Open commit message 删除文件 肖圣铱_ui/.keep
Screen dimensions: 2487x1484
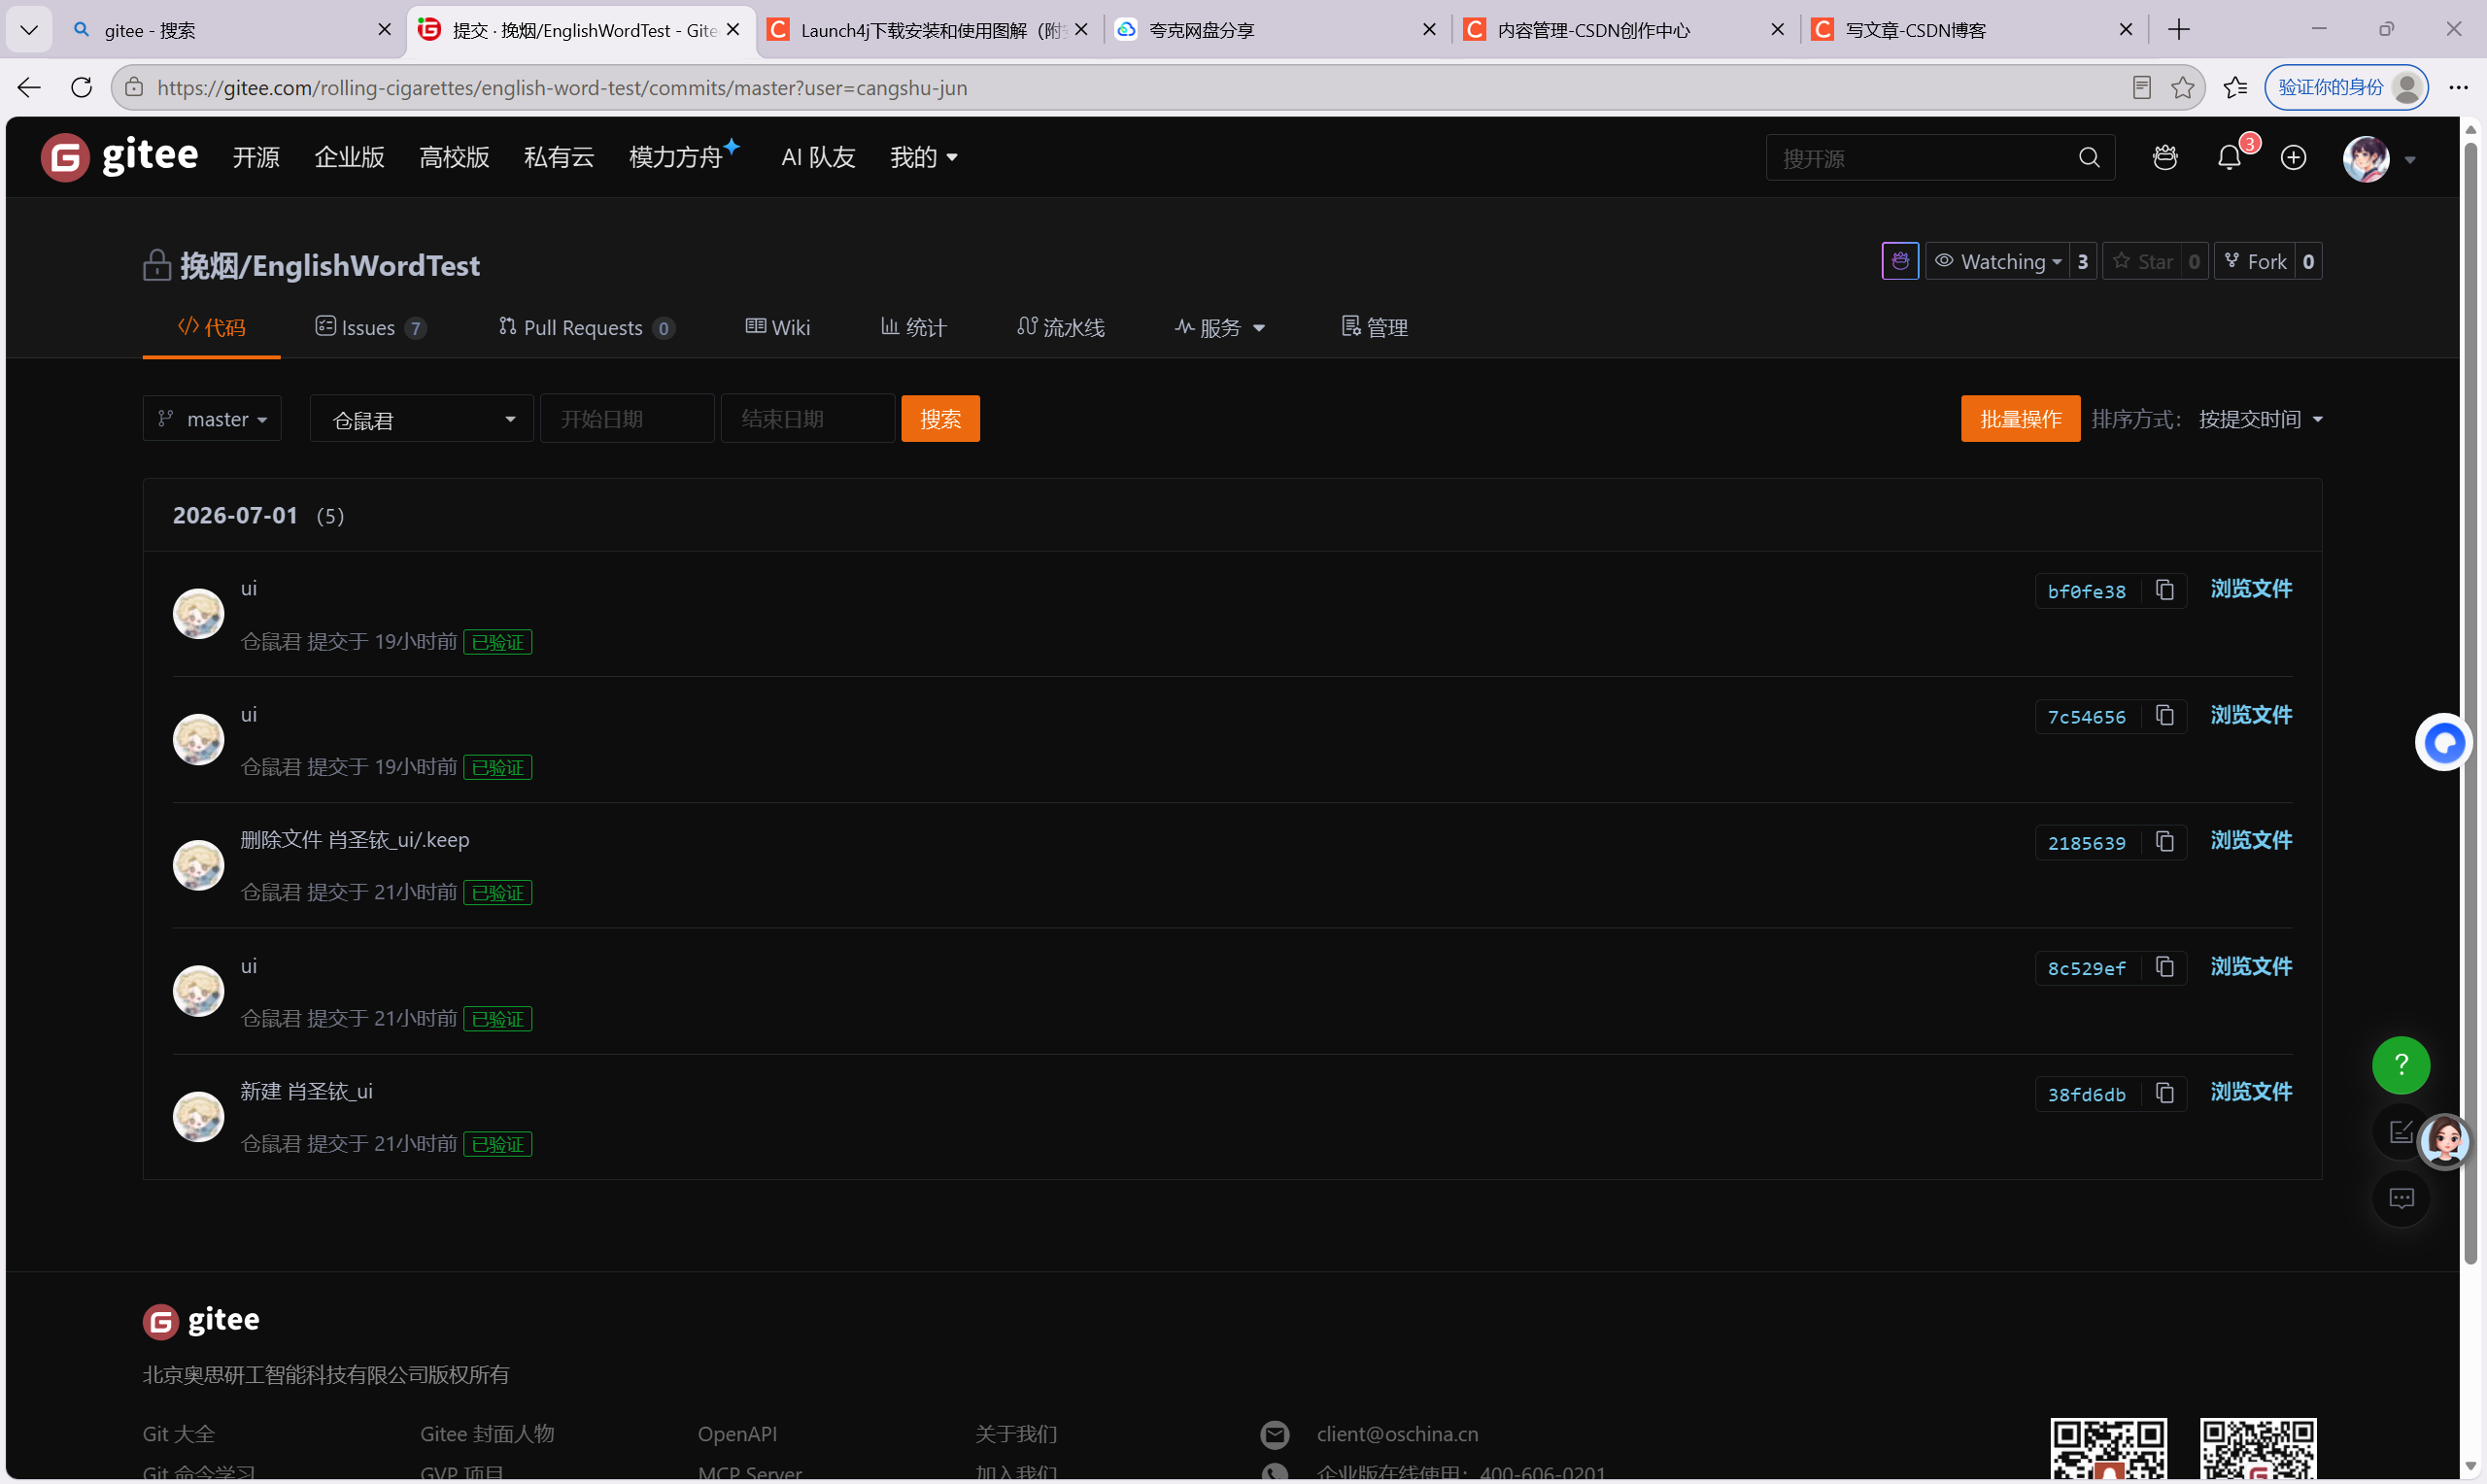354,840
